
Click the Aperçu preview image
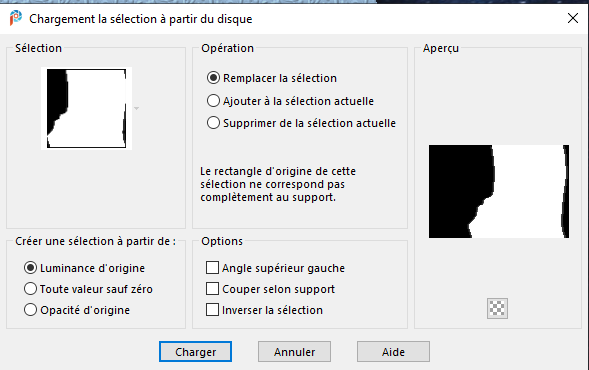point(499,192)
